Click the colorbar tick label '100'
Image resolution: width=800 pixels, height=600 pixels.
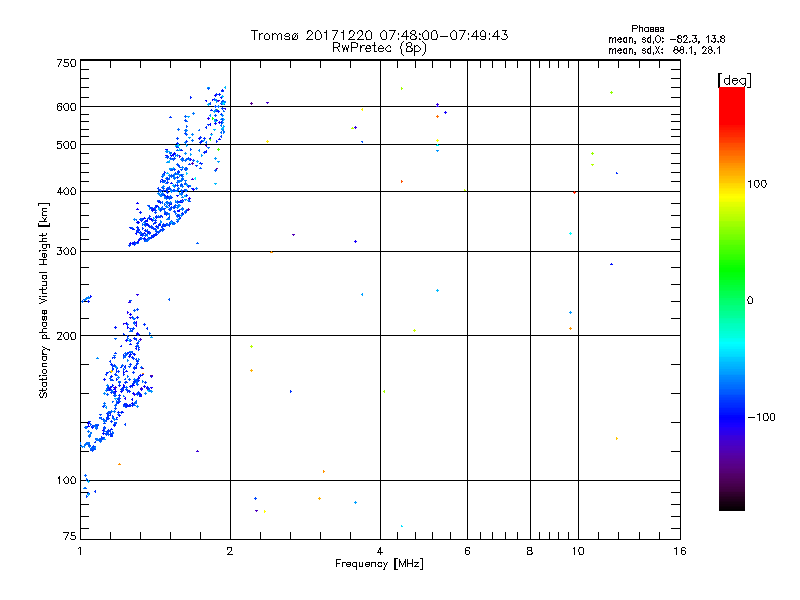click(x=757, y=184)
